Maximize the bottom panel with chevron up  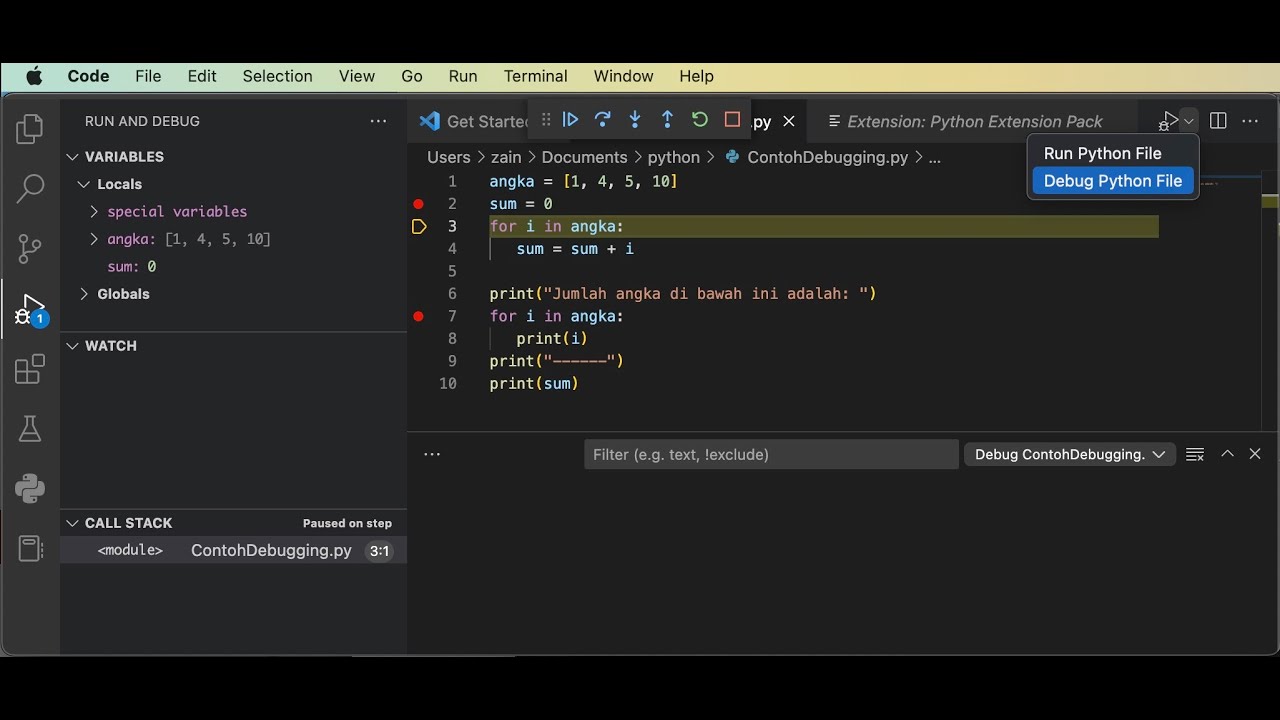tap(1227, 454)
